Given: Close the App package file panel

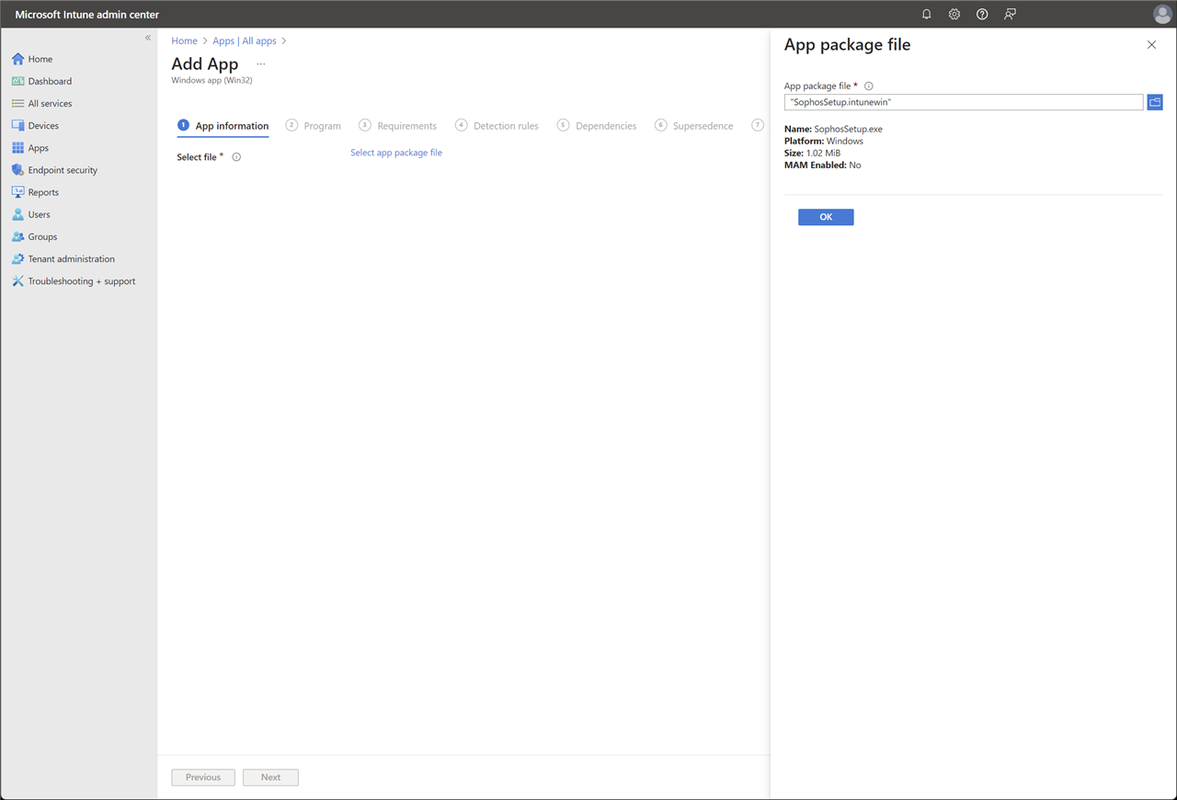Looking at the screenshot, I should pos(1151,45).
